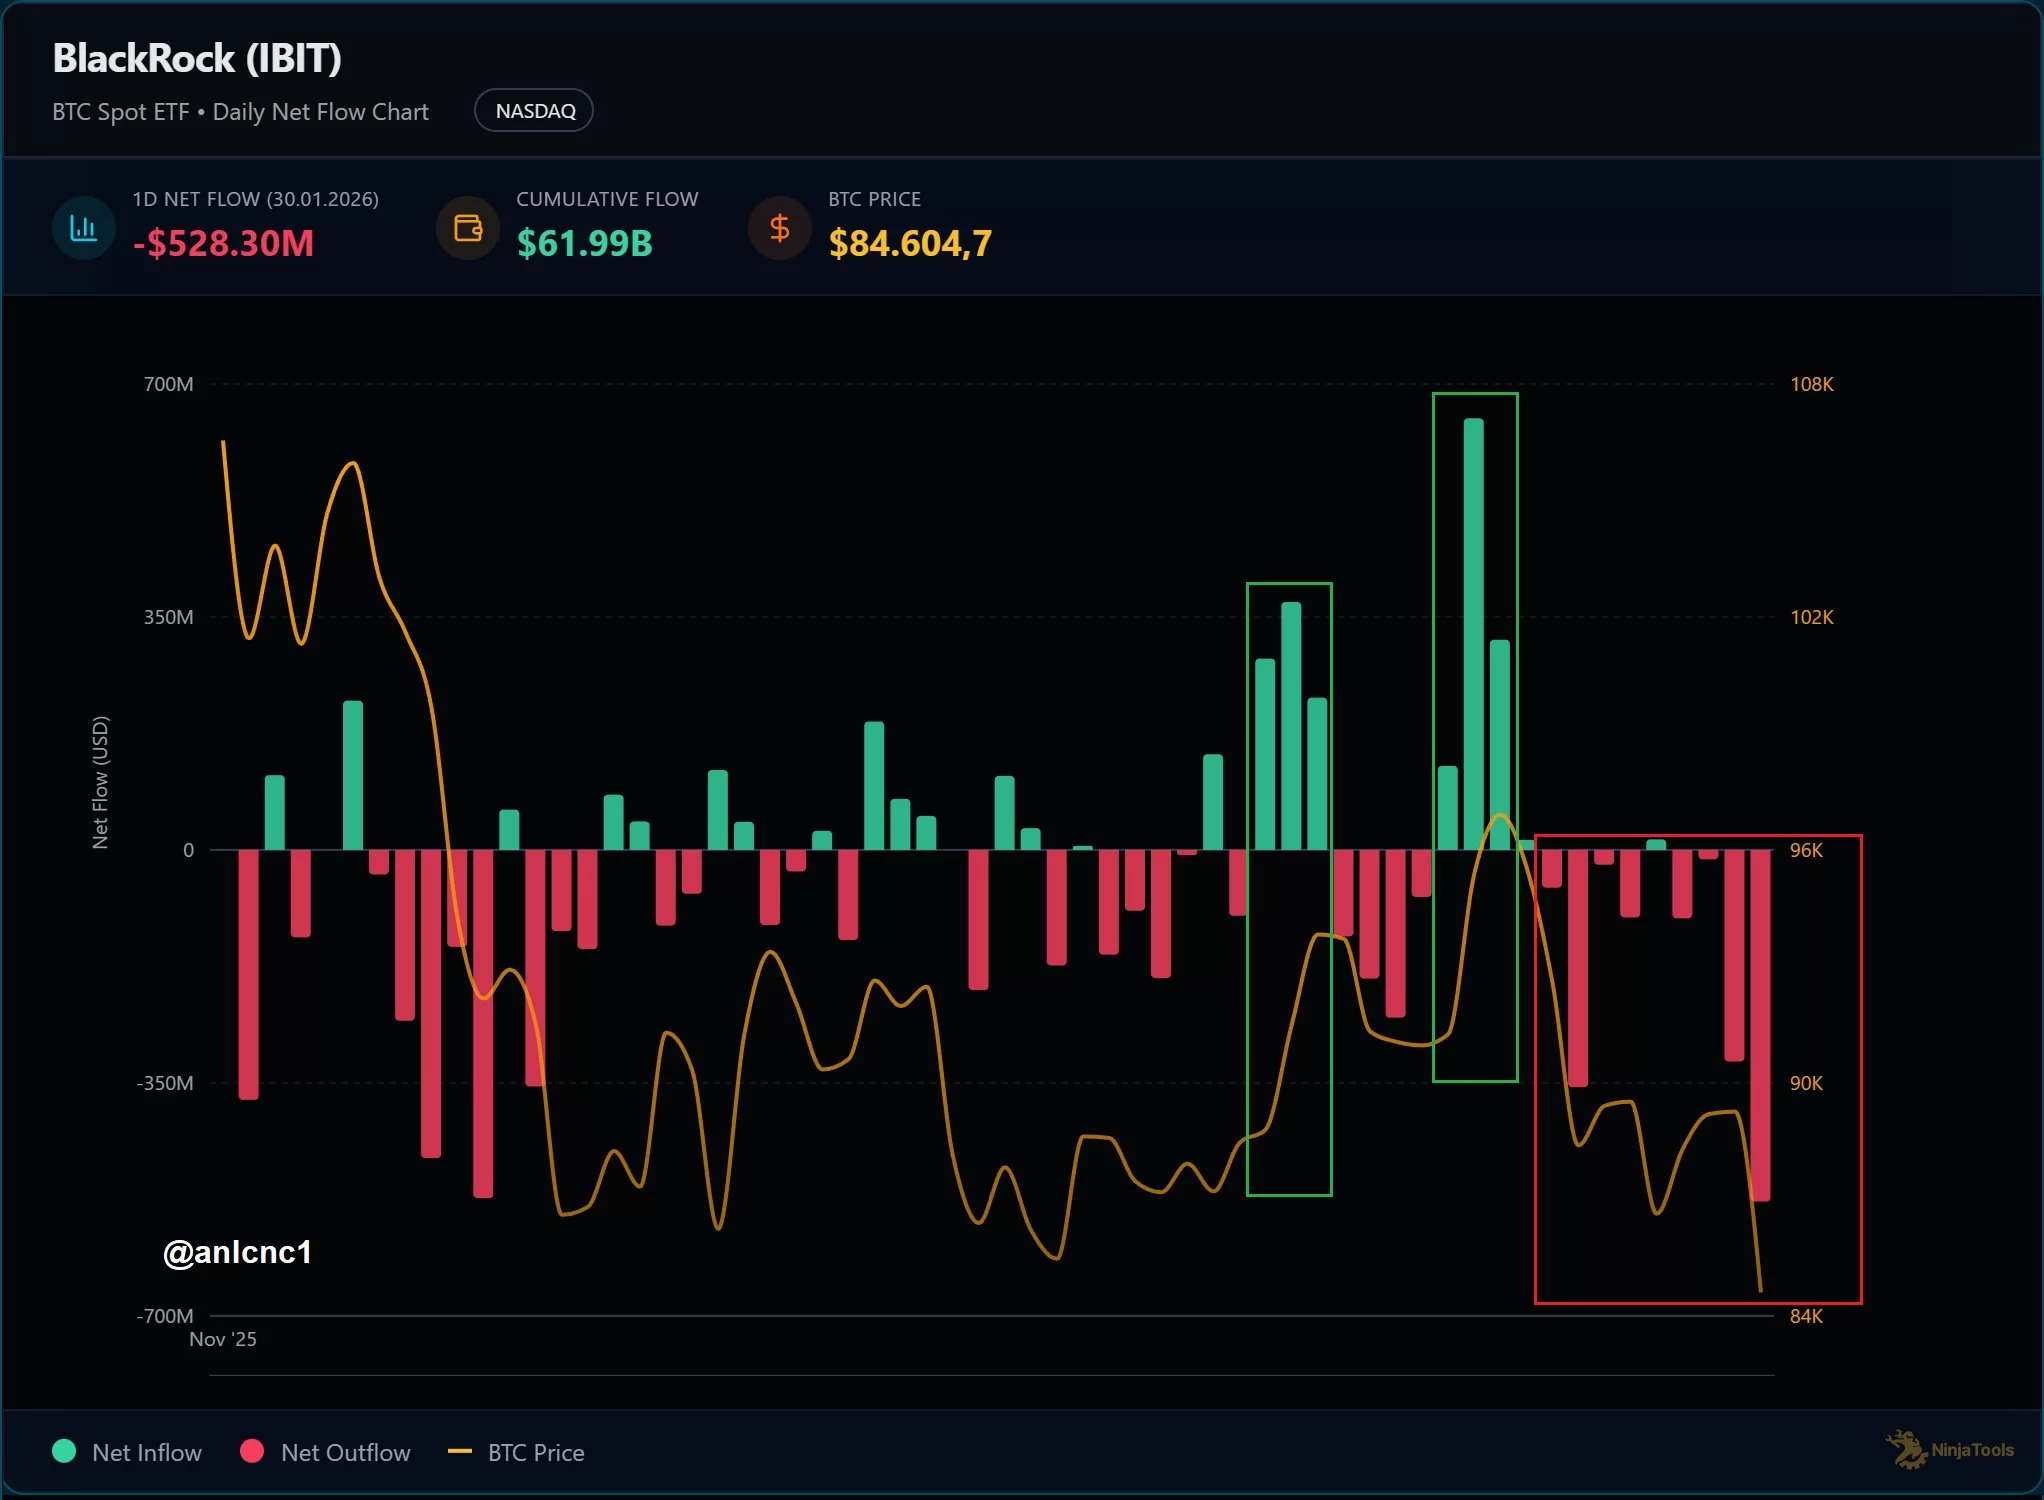Click the Nov '25 axis label
This screenshot has width=2044, height=1500.
[x=223, y=1339]
